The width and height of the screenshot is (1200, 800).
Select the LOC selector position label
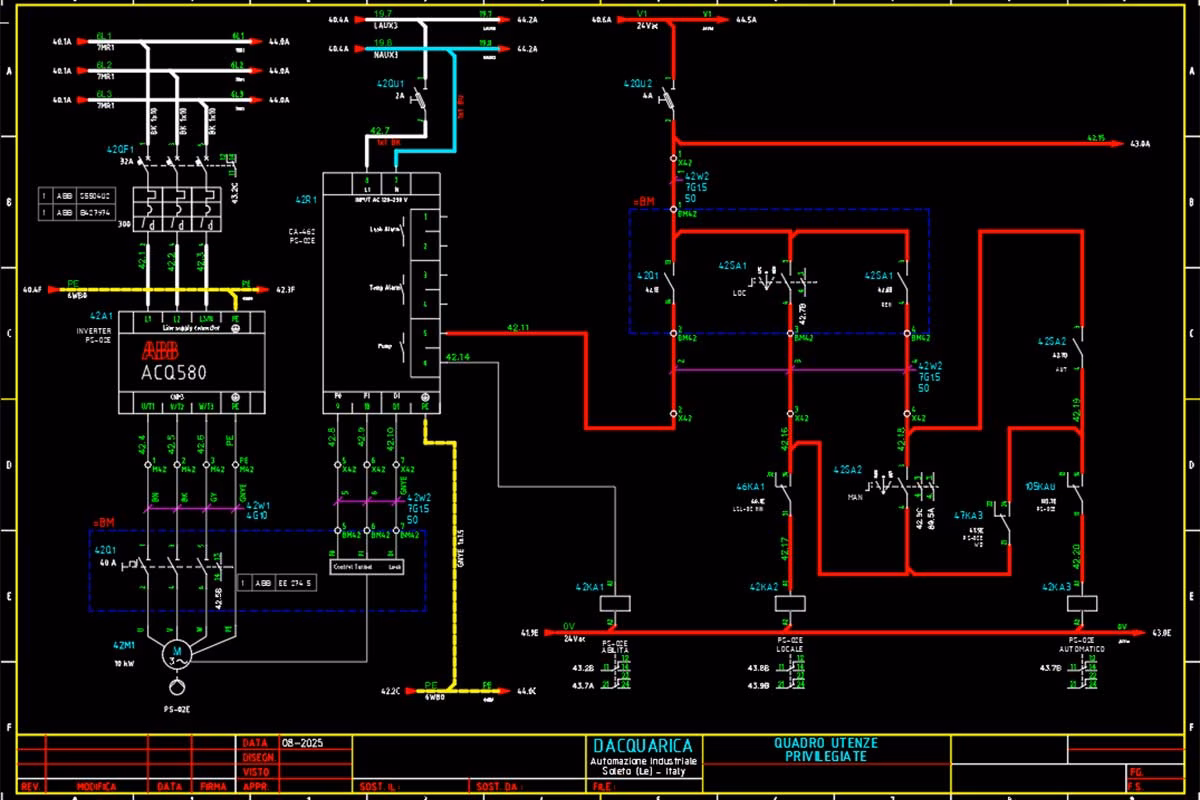(x=740, y=294)
